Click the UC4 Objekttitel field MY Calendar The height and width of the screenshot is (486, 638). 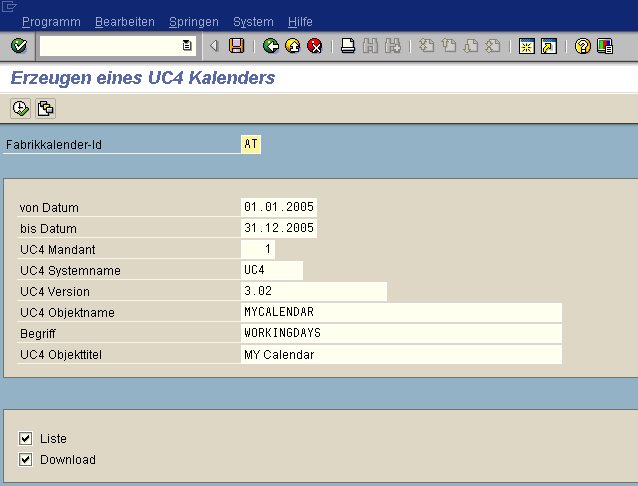(x=401, y=355)
